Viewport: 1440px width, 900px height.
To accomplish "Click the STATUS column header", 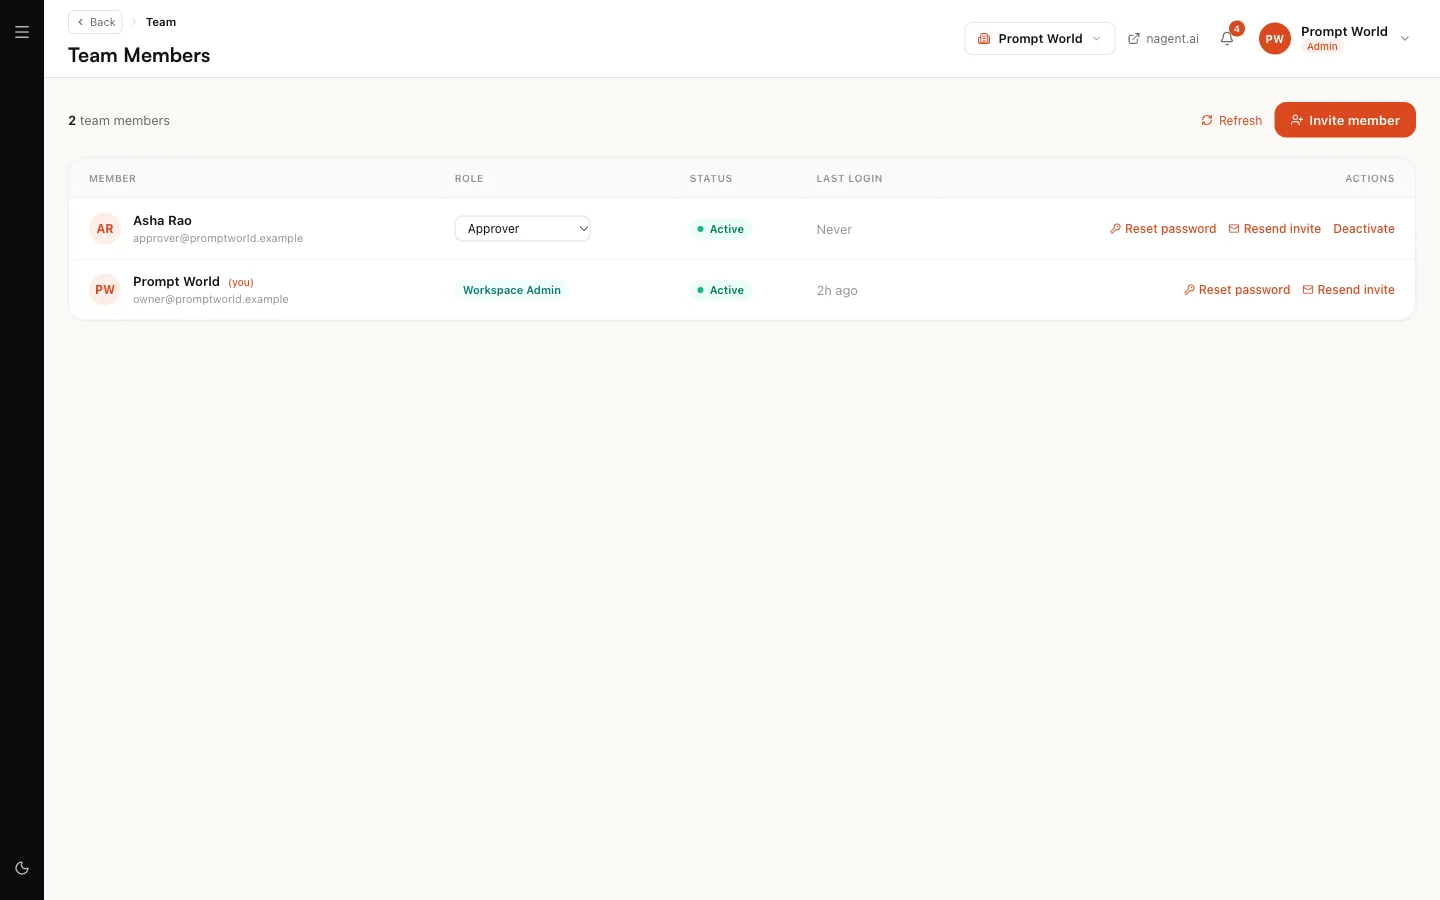I will 711,179.
